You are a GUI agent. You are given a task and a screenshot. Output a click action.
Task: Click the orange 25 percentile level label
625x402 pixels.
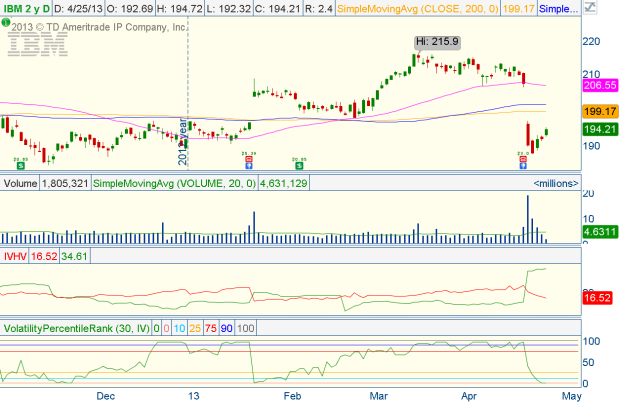(195, 328)
